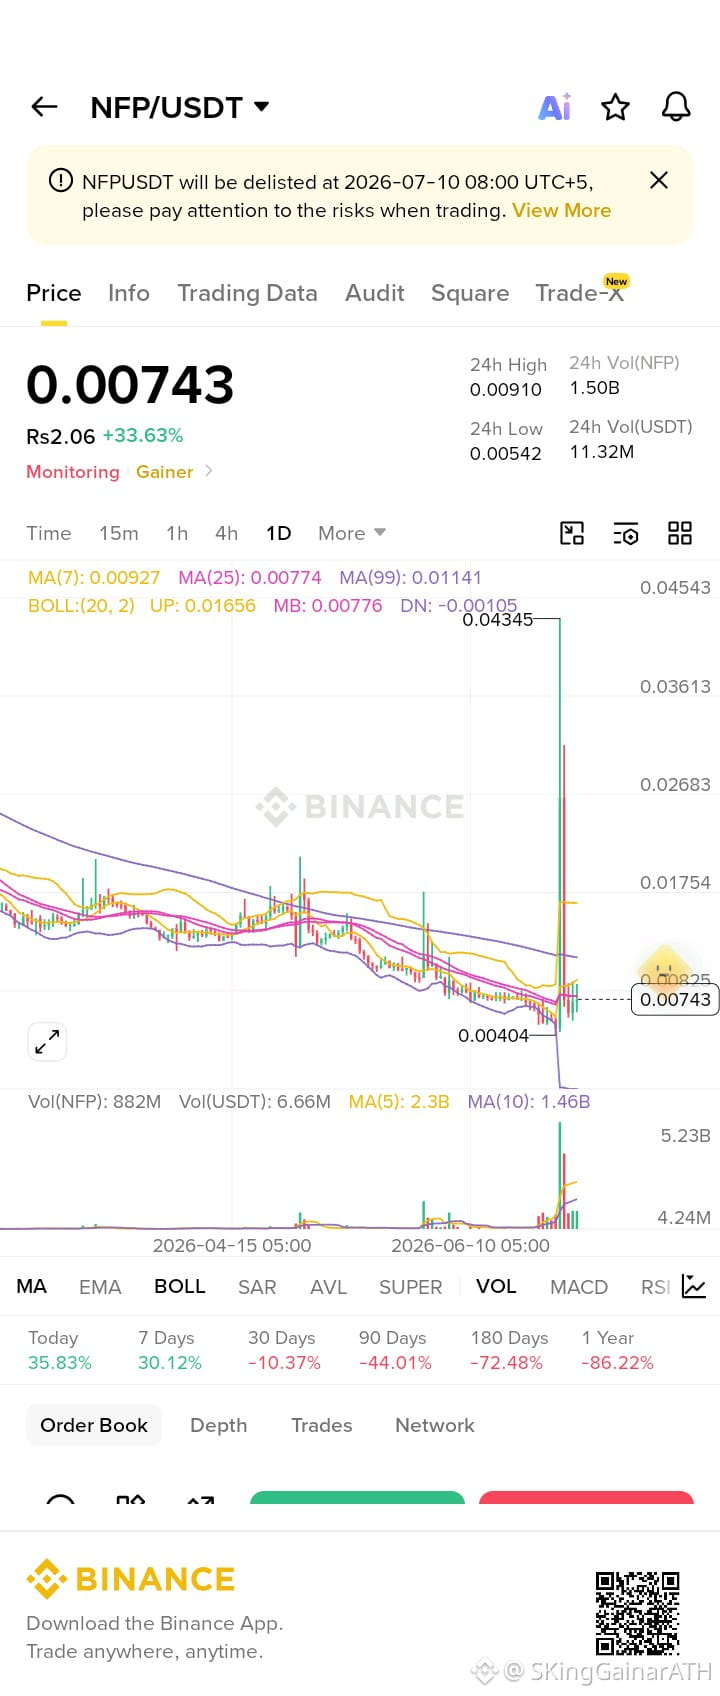Select the Time chart interval

click(49, 533)
